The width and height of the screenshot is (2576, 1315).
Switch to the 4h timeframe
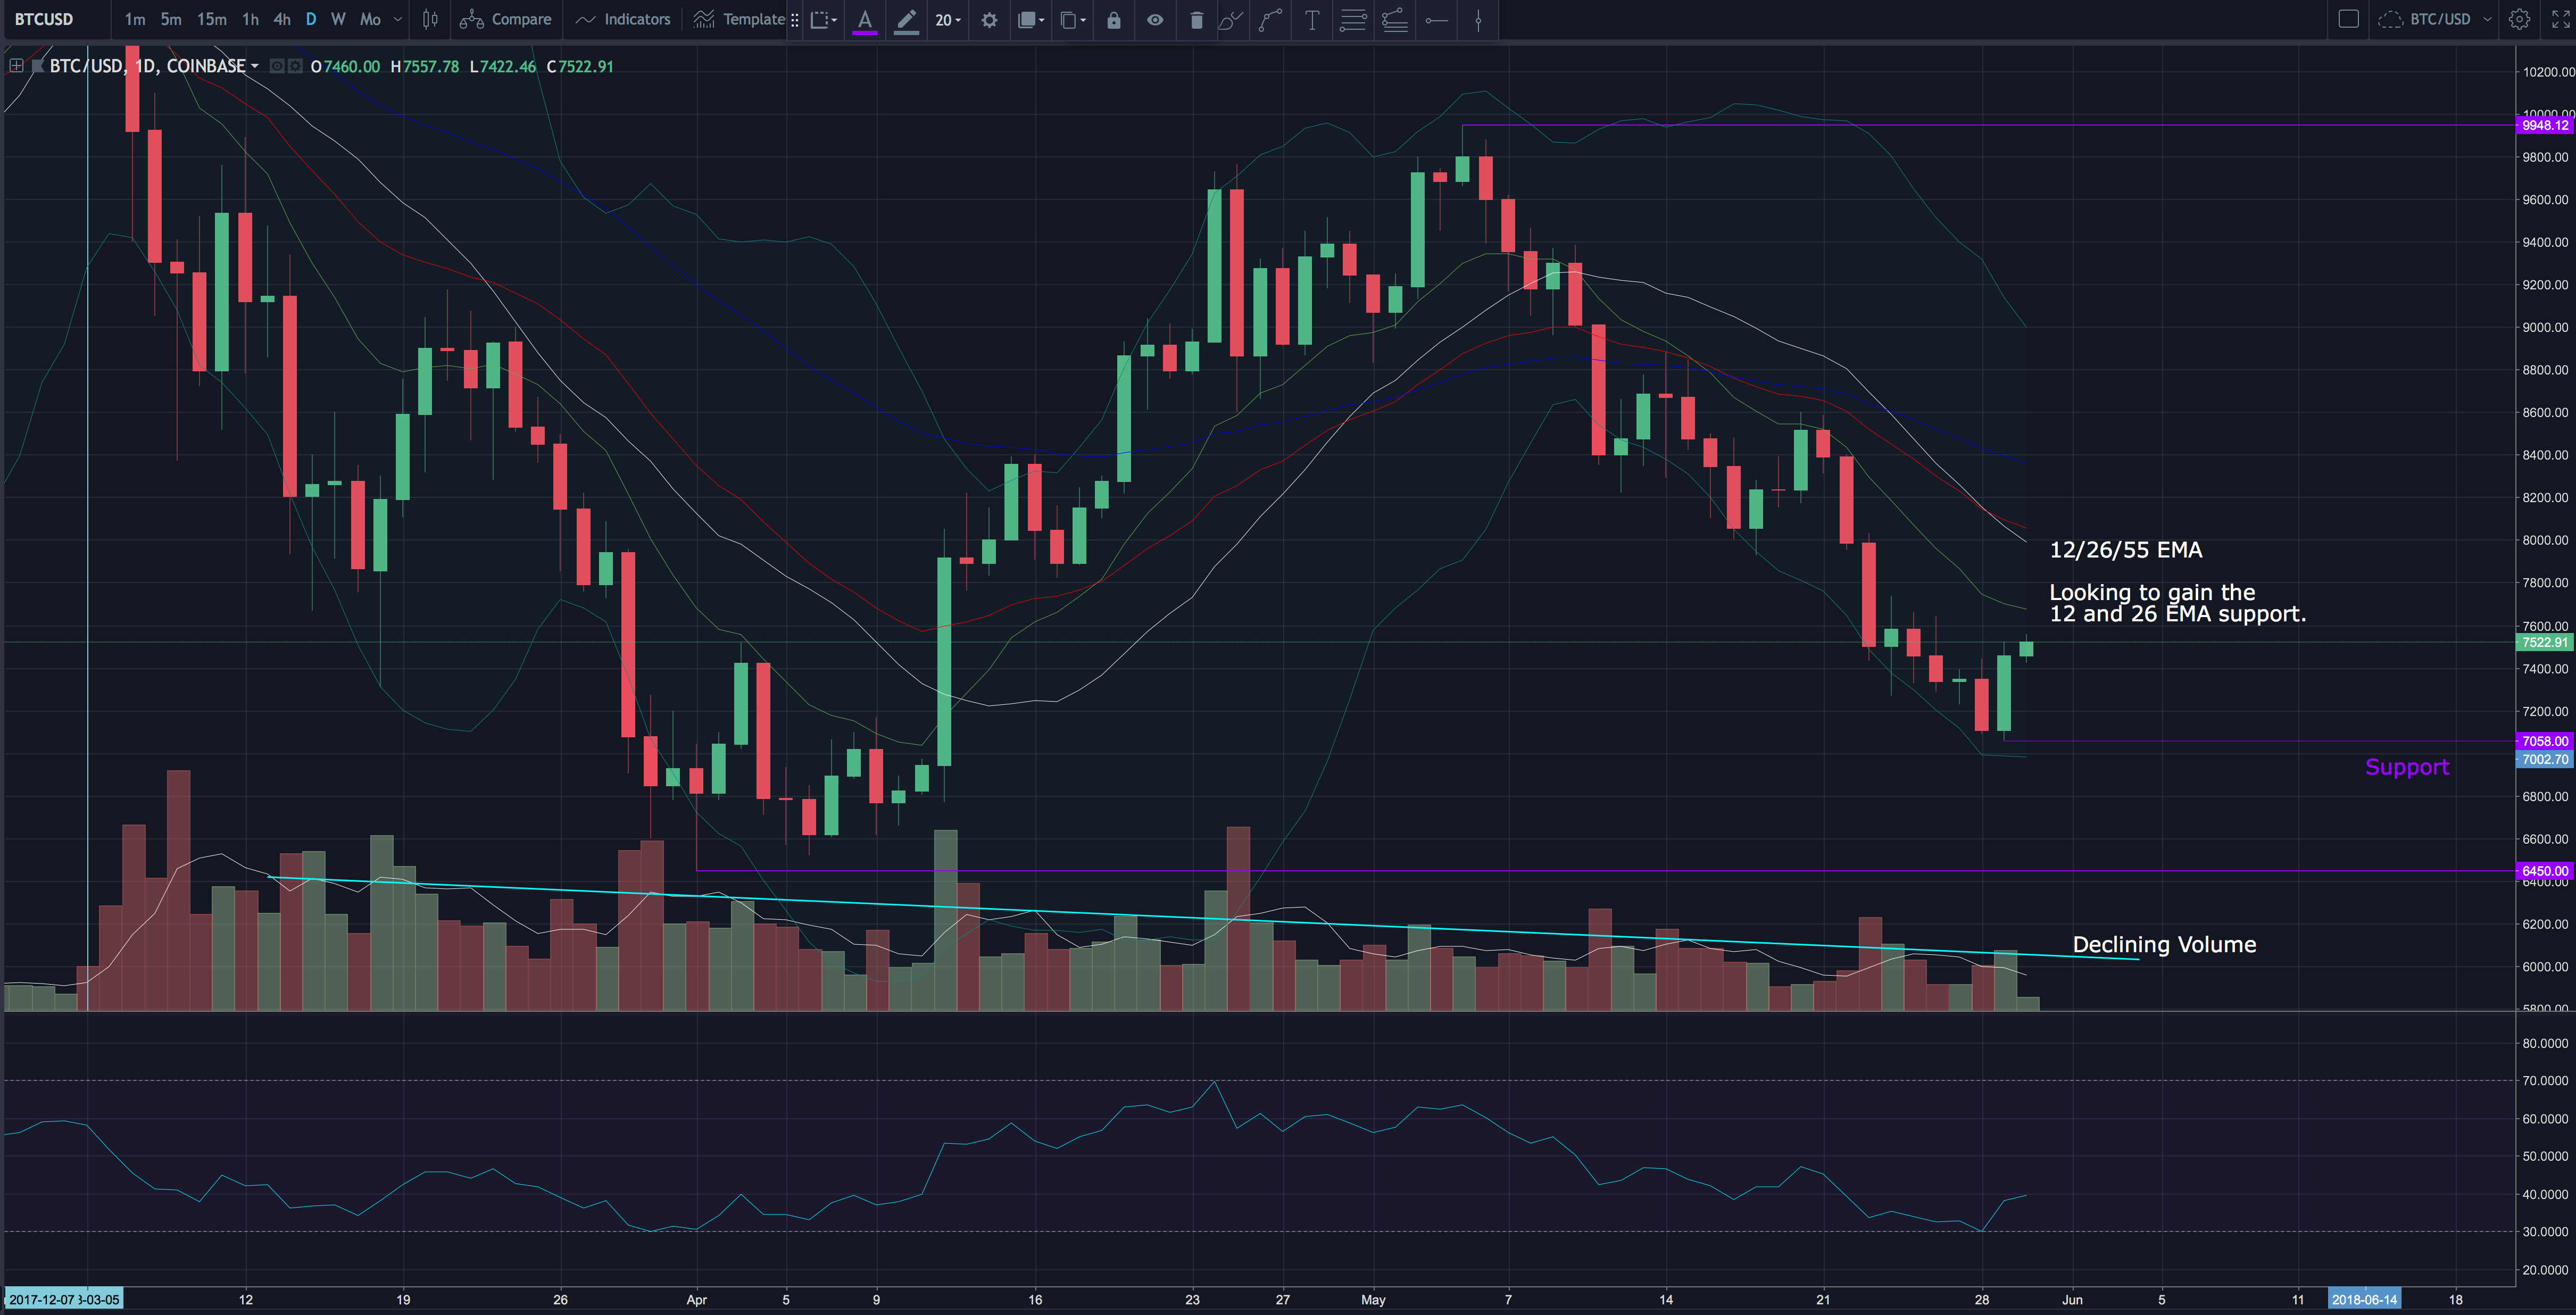click(282, 19)
